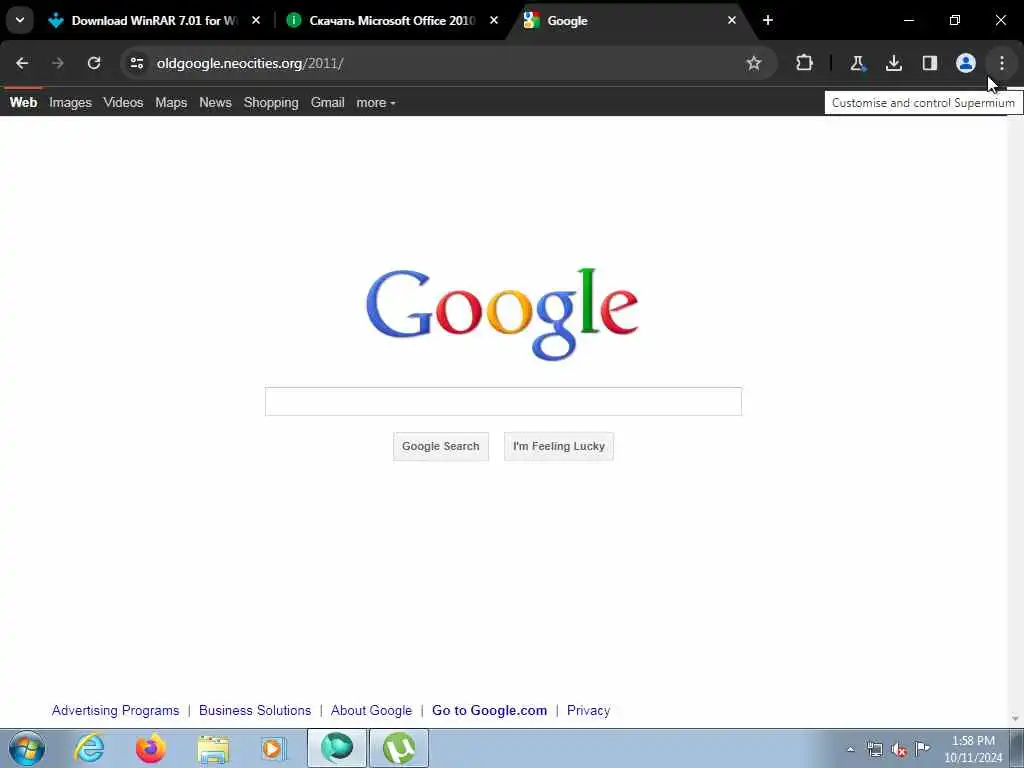Viewport: 1024px width, 768px height.
Task: Go back with the back arrow
Action: click(x=22, y=63)
